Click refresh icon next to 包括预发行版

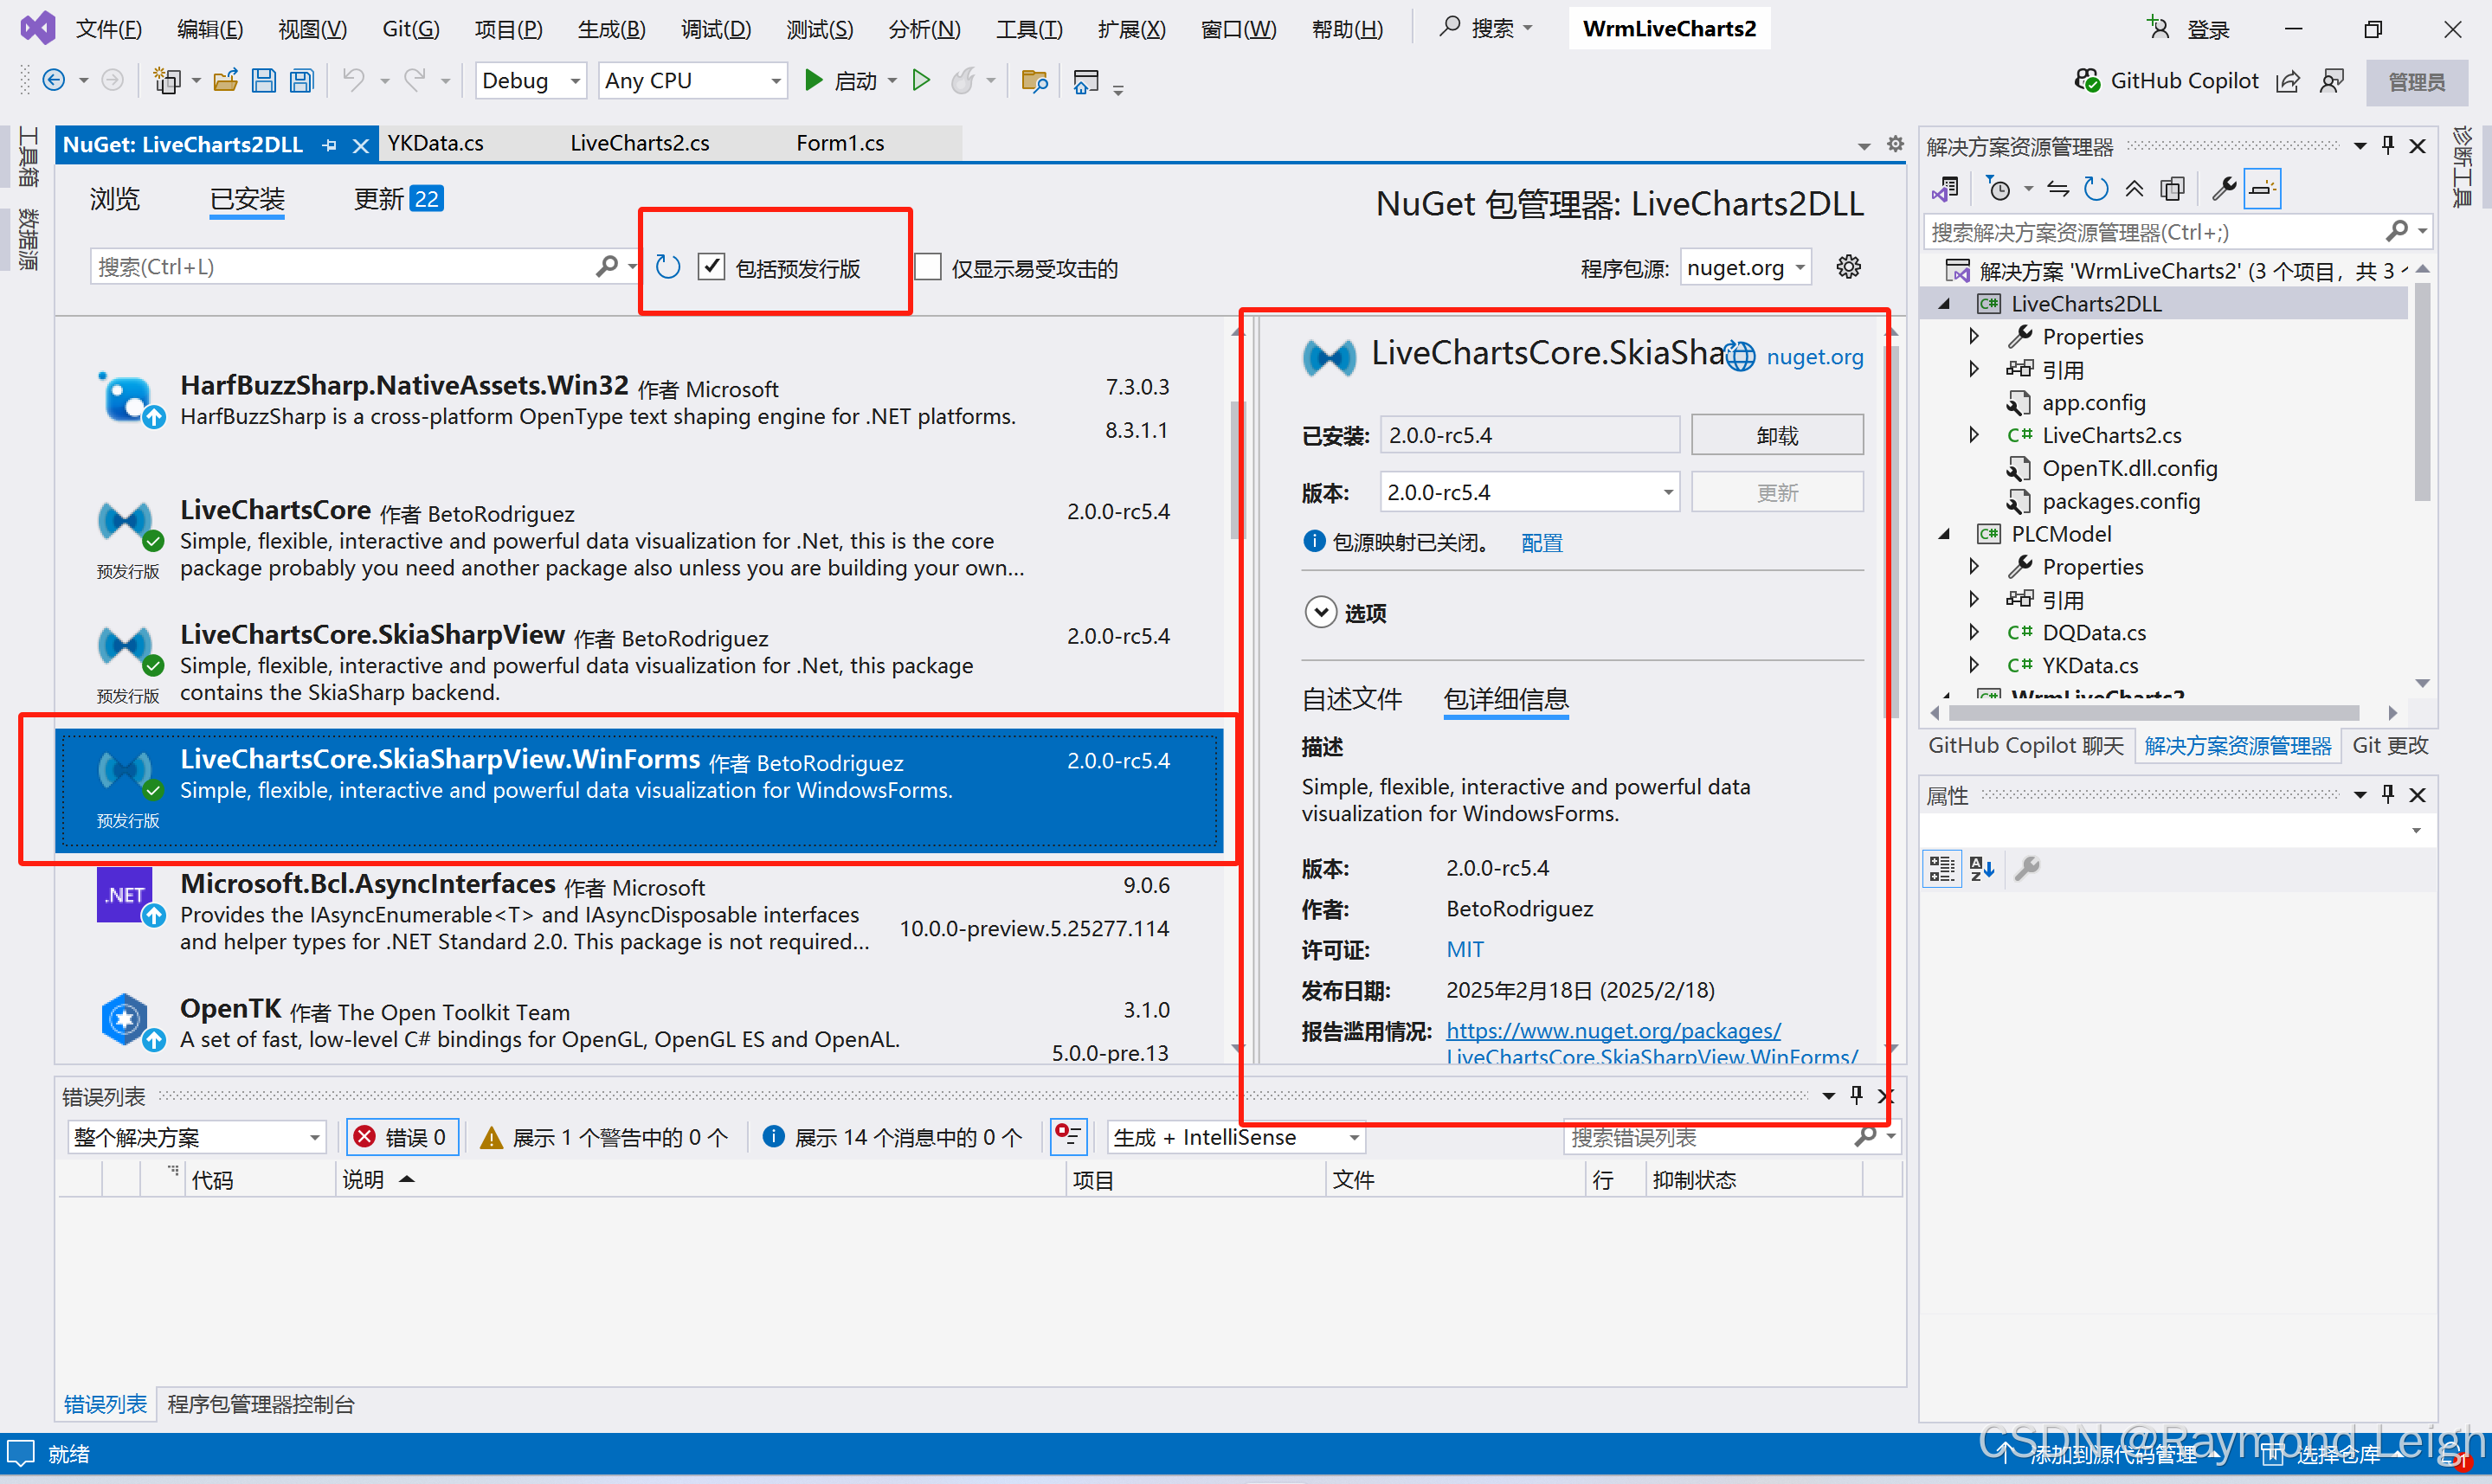[668, 268]
